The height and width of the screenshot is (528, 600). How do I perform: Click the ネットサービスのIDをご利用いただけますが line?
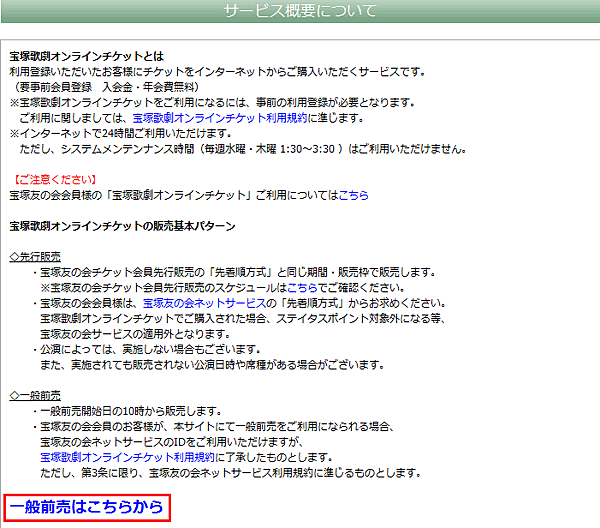click(x=172, y=442)
